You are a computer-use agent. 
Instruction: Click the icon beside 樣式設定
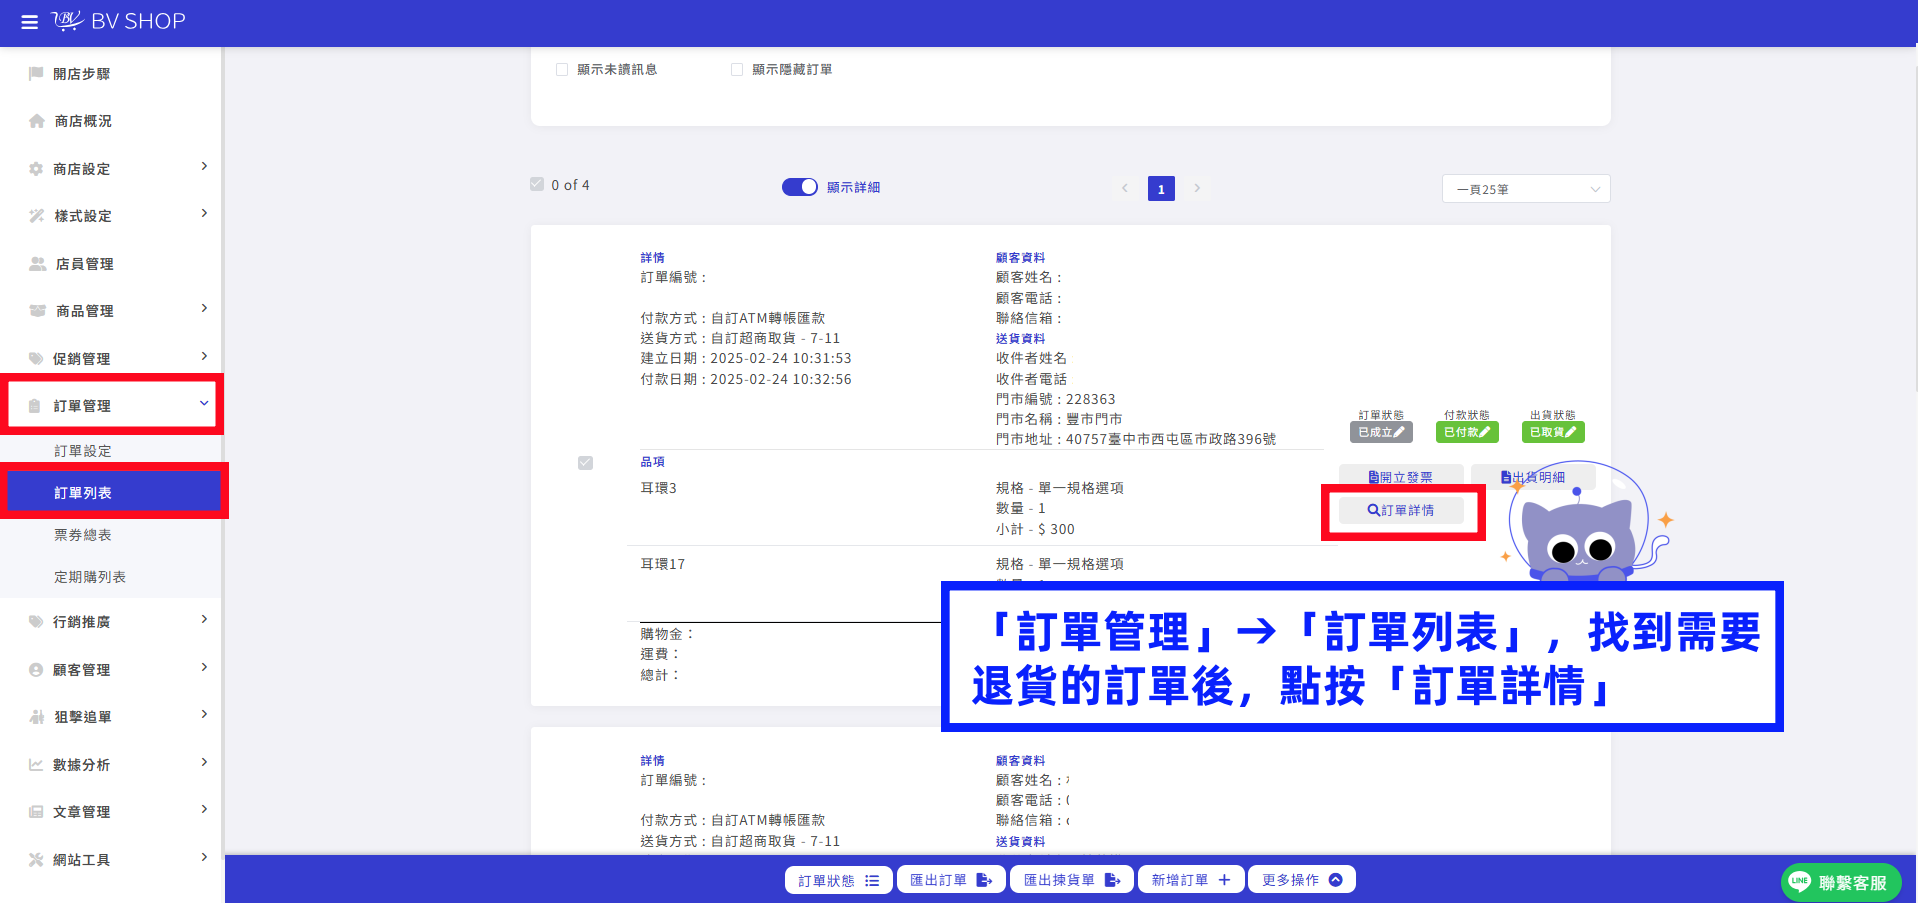pos(37,216)
